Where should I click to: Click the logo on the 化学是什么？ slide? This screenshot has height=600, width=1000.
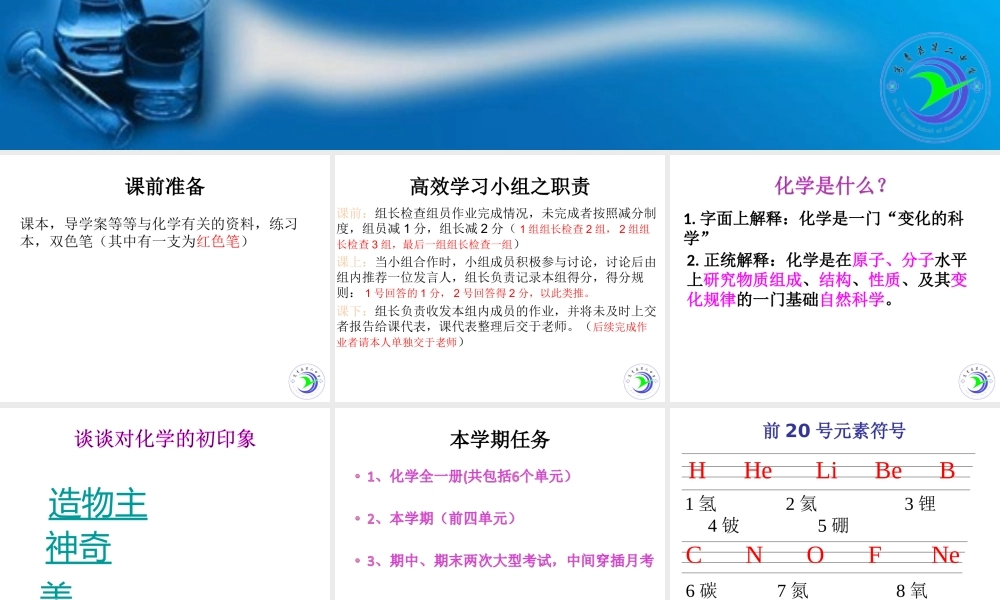click(976, 381)
